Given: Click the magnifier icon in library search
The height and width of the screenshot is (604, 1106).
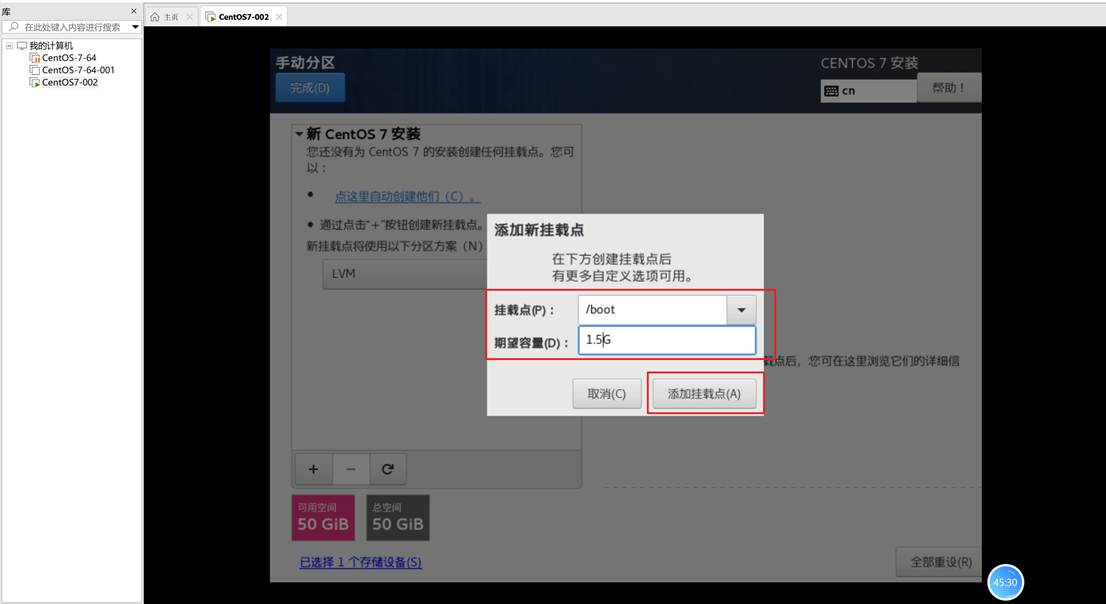Looking at the screenshot, I should tap(13, 27).
